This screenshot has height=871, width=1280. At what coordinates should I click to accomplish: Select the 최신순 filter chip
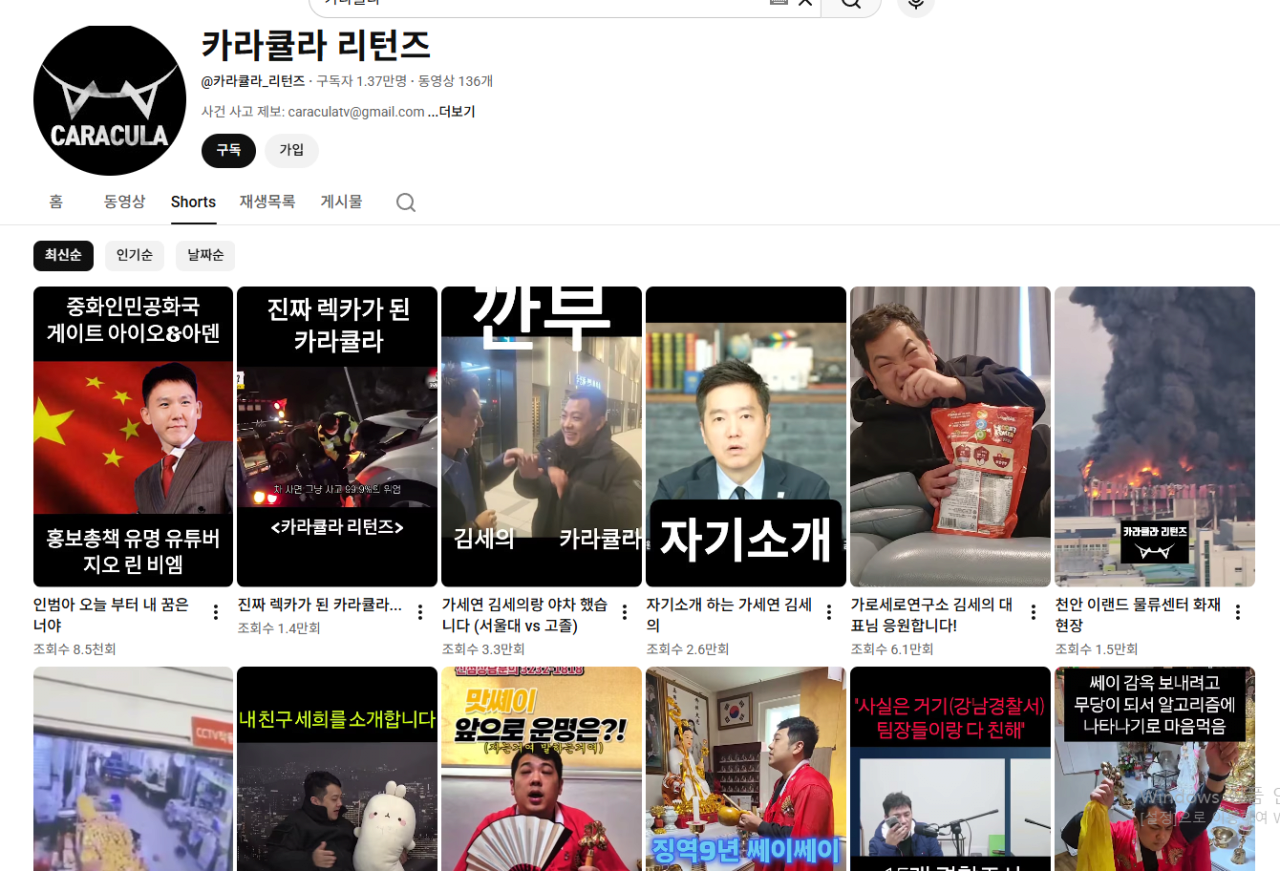[63, 255]
